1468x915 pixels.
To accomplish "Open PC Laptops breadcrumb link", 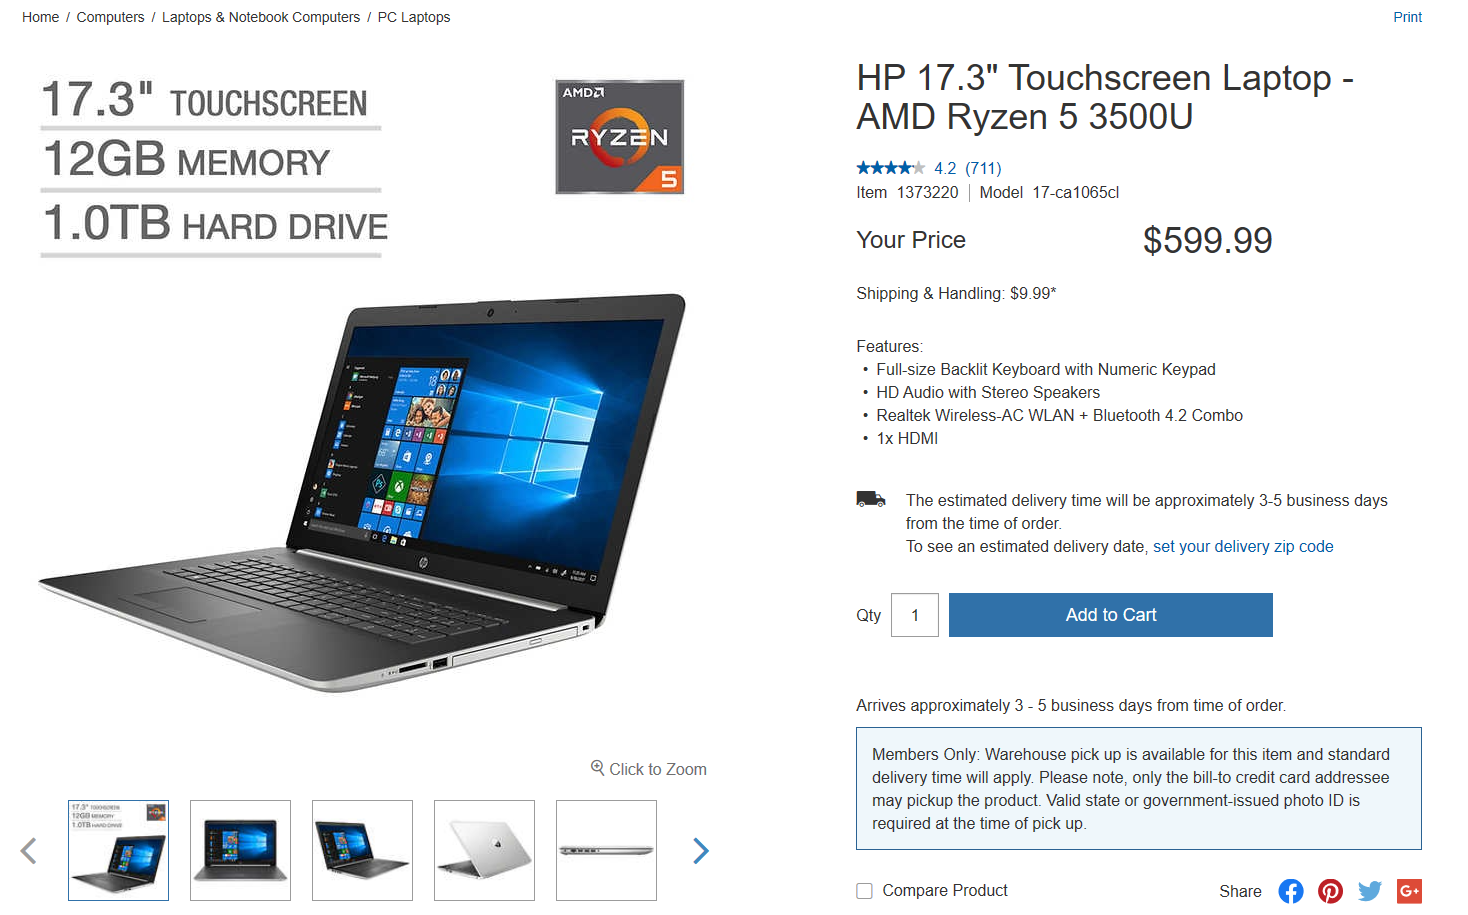I will point(414,17).
